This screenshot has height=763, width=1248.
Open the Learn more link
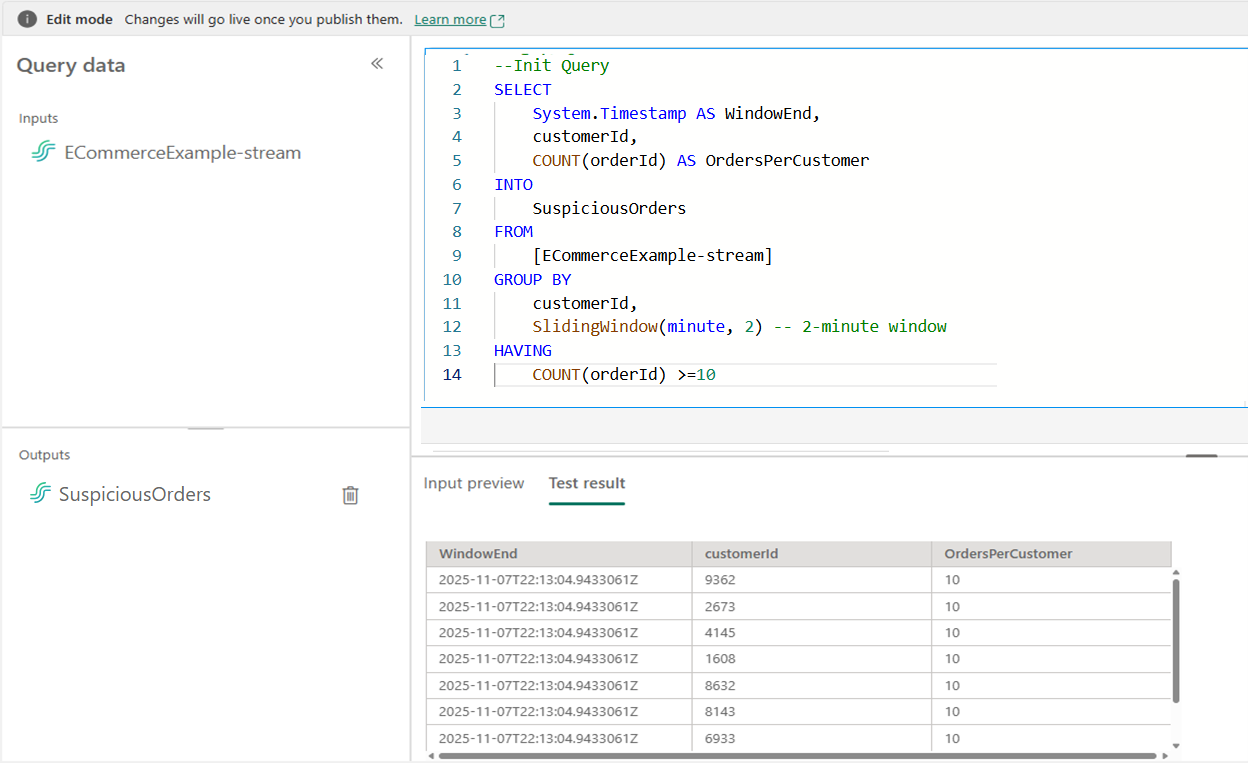[x=449, y=20]
